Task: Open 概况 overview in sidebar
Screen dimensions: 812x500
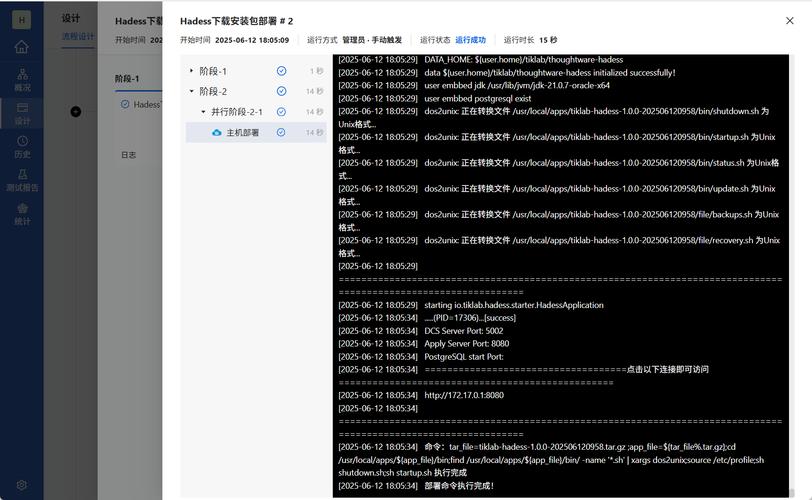Action: (x=22, y=80)
